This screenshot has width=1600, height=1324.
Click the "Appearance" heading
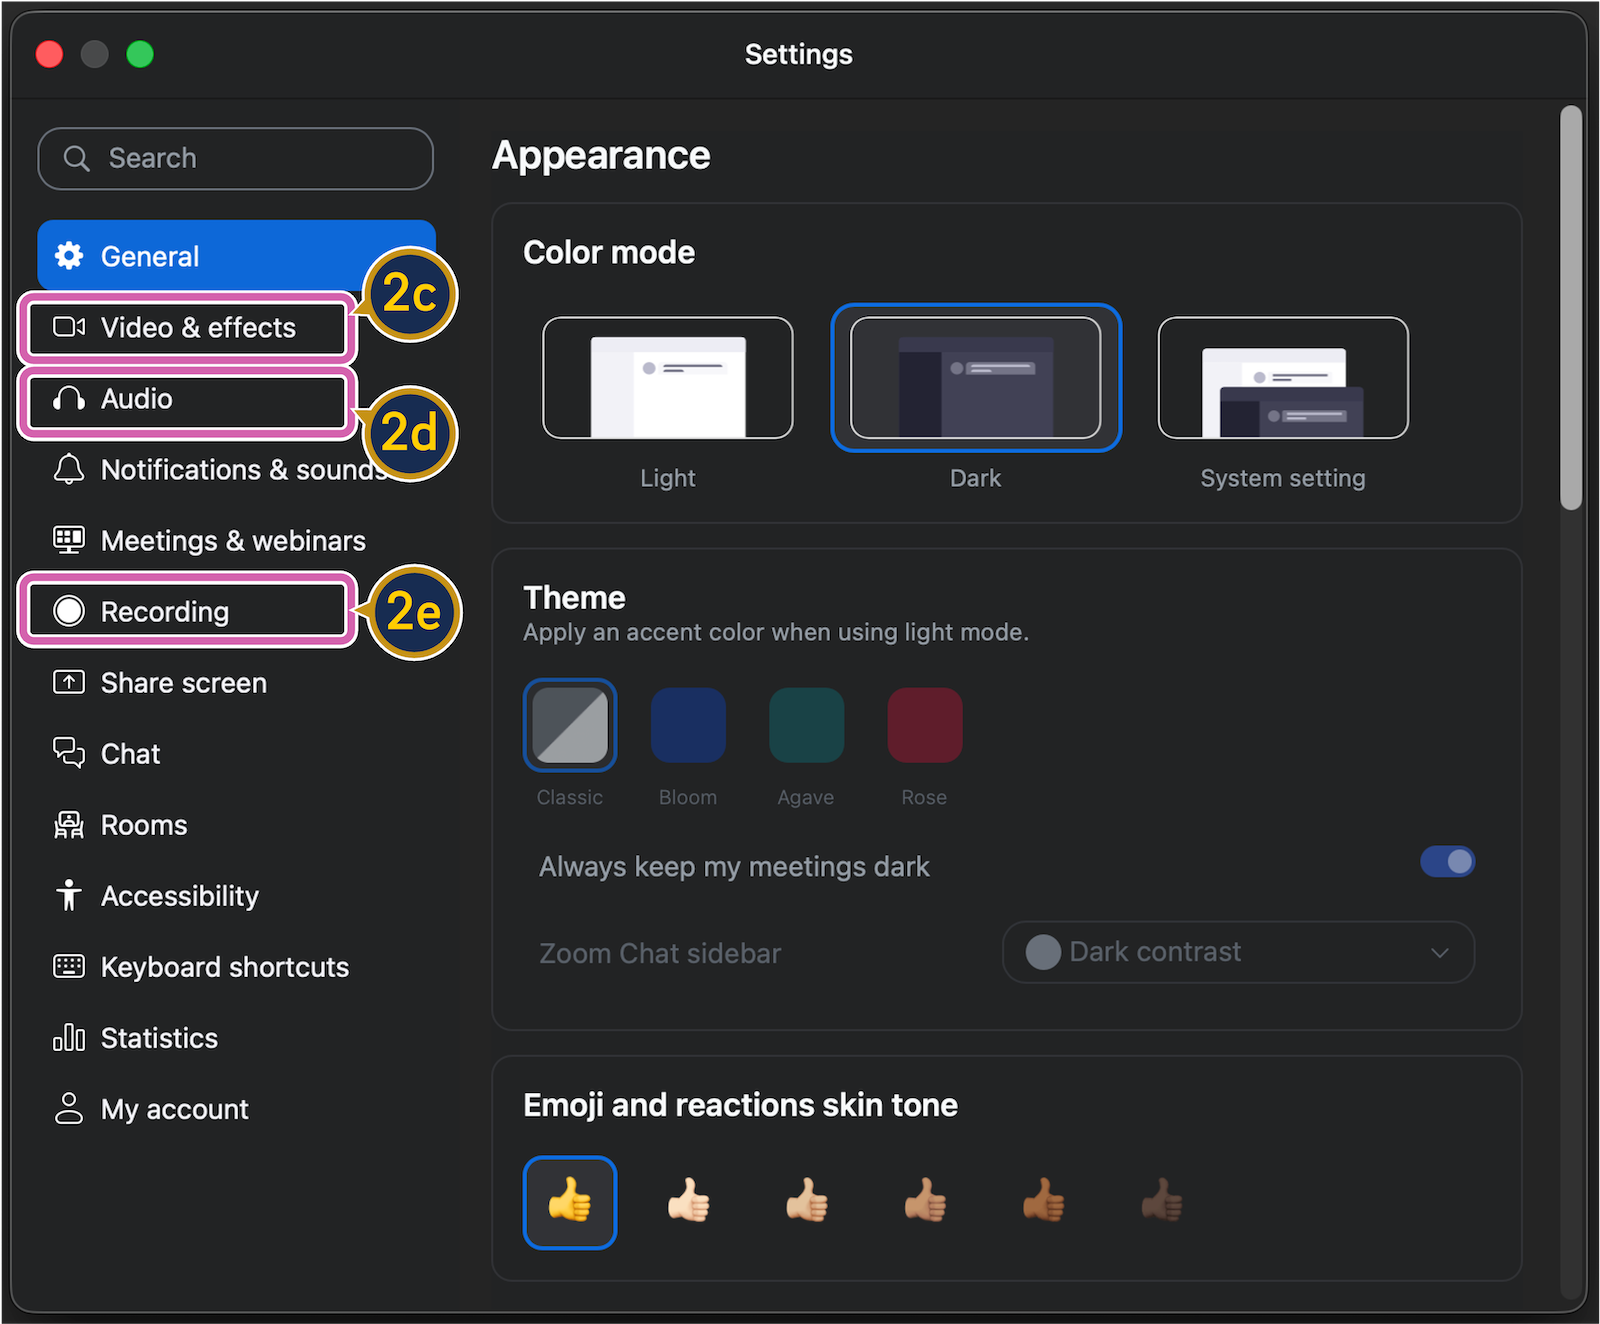tap(601, 156)
